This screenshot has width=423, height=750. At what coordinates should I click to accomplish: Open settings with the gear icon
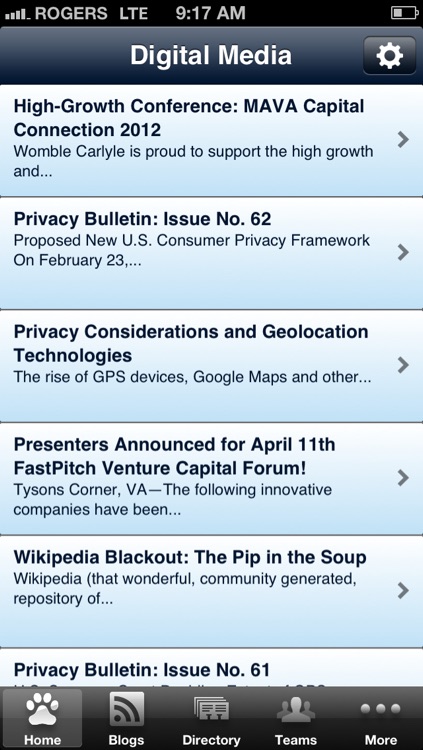tap(389, 55)
